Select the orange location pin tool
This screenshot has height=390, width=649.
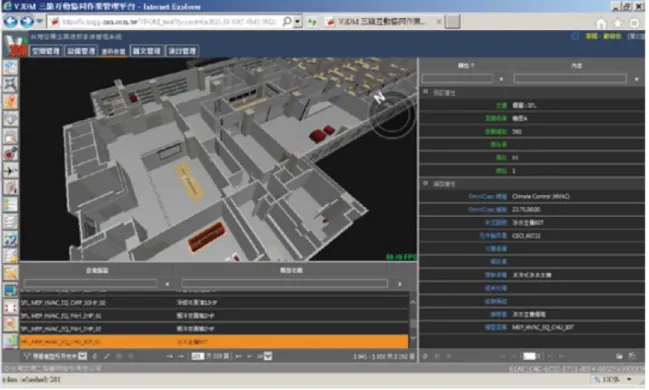point(10,102)
